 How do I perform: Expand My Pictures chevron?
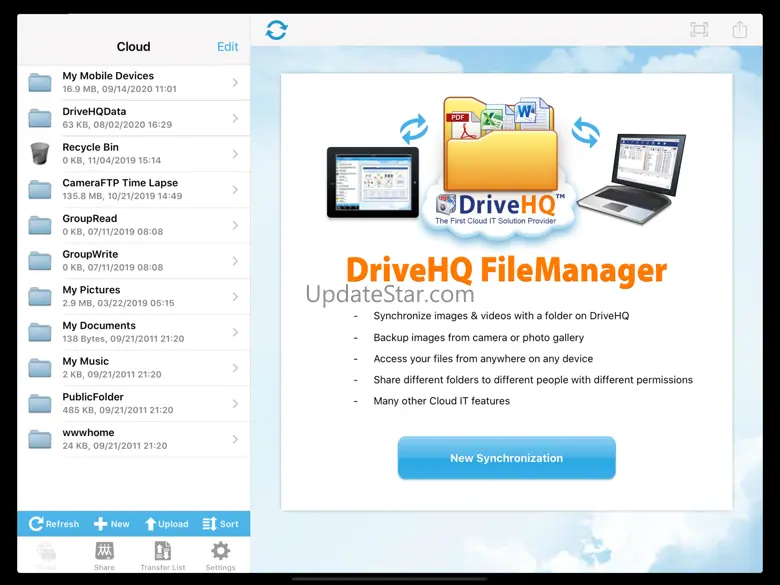pyautogui.click(x=235, y=297)
